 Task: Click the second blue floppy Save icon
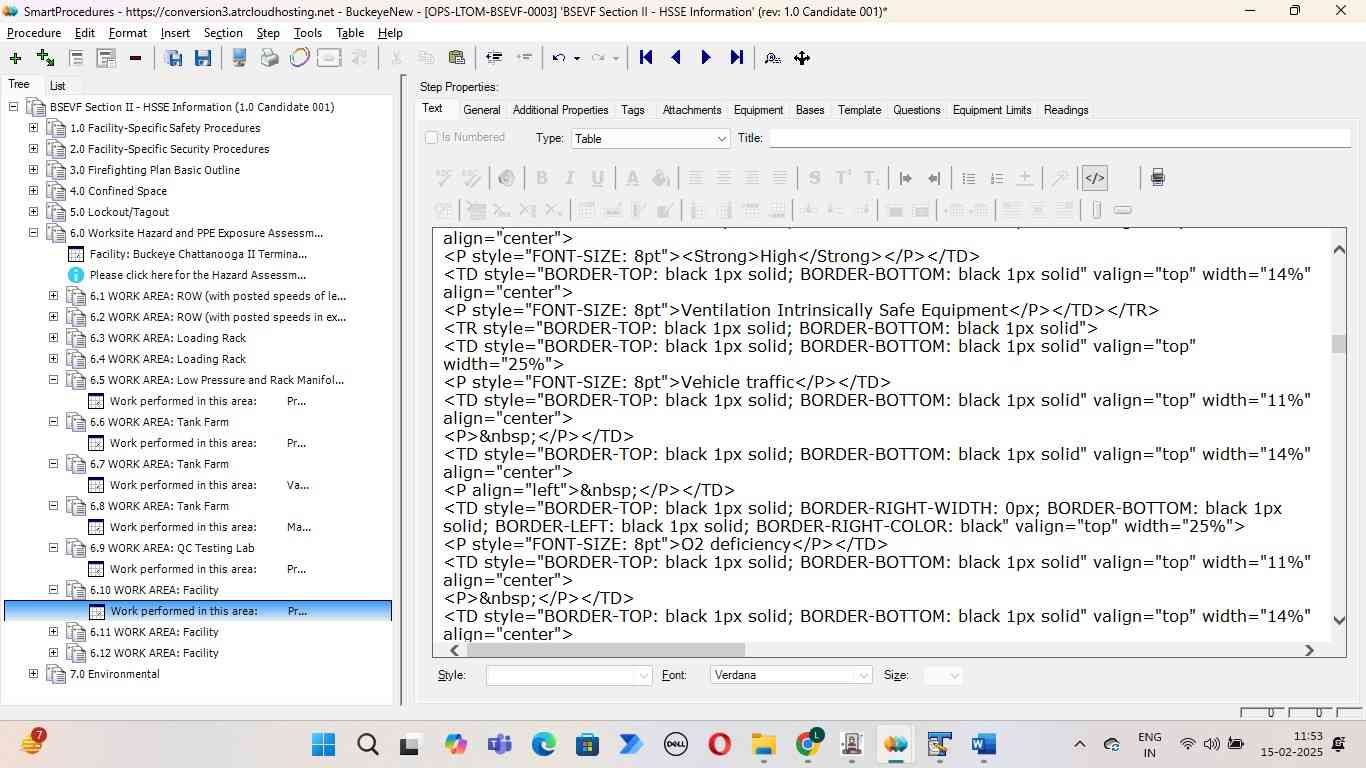[x=203, y=58]
